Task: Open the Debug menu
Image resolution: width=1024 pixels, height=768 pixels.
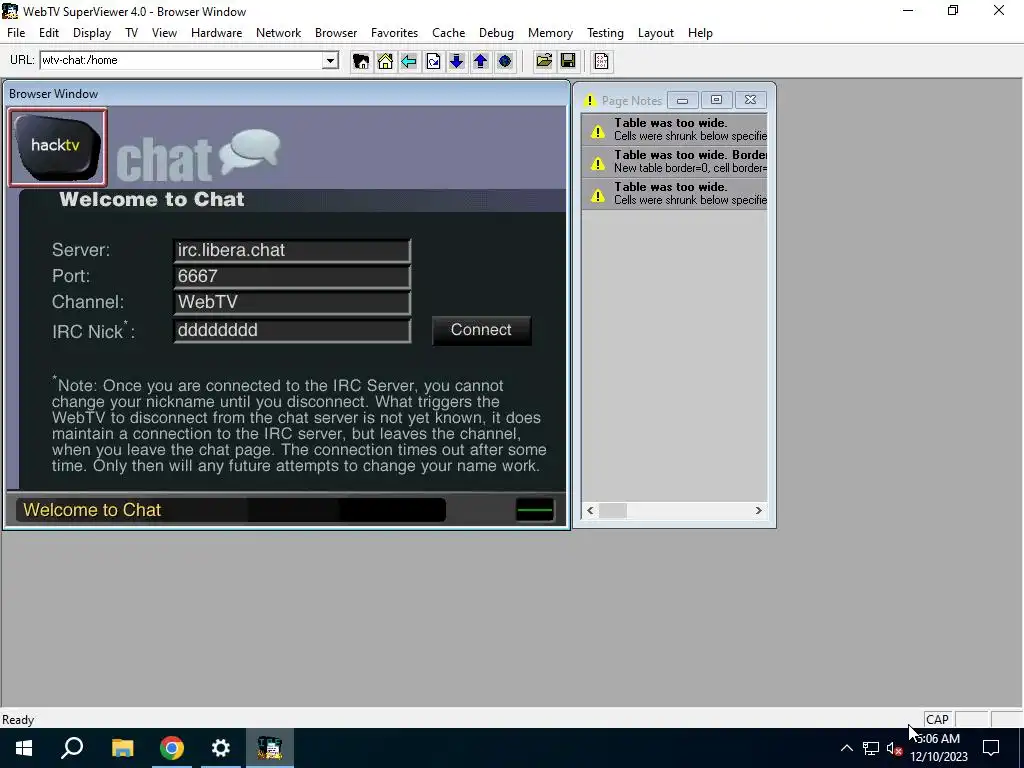Action: click(496, 33)
